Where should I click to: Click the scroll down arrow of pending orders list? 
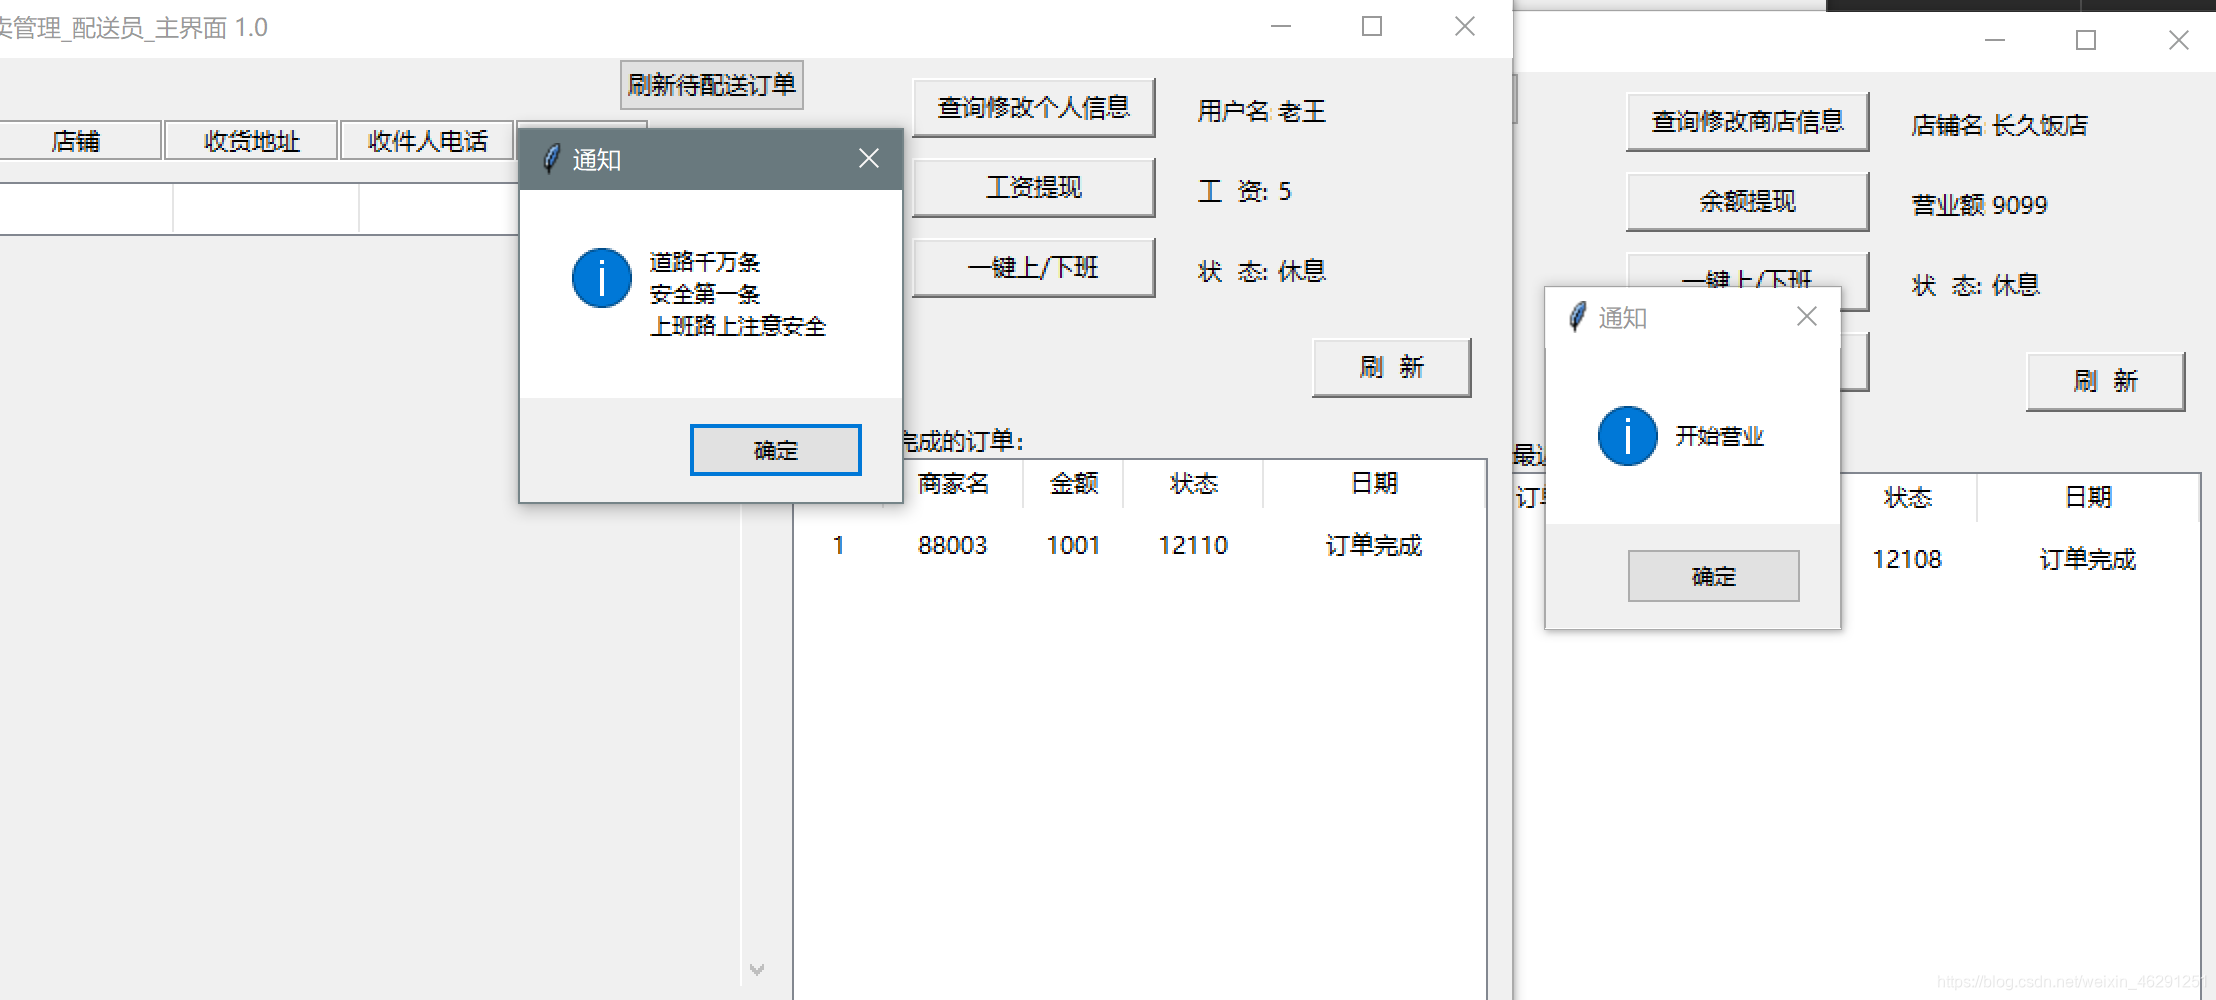point(757,969)
